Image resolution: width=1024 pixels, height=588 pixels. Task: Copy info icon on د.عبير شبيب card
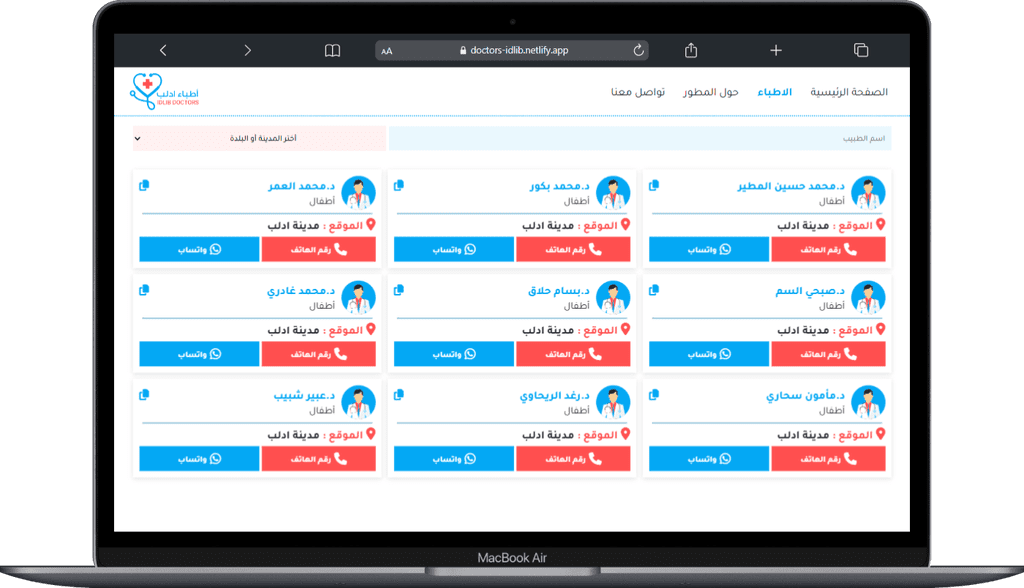(144, 395)
